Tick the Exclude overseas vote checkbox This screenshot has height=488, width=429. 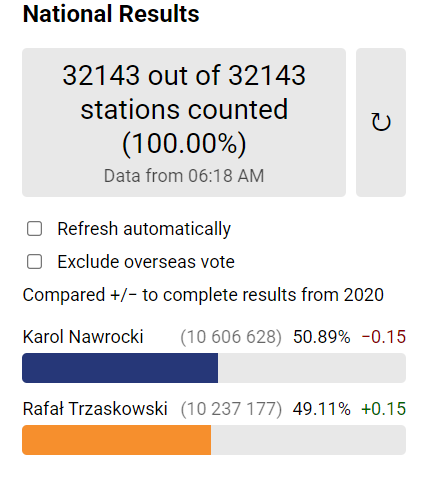click(34, 262)
